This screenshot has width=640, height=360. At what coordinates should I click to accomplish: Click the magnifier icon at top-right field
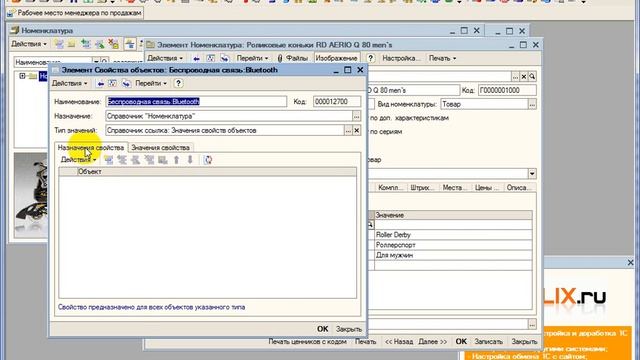coord(532,77)
